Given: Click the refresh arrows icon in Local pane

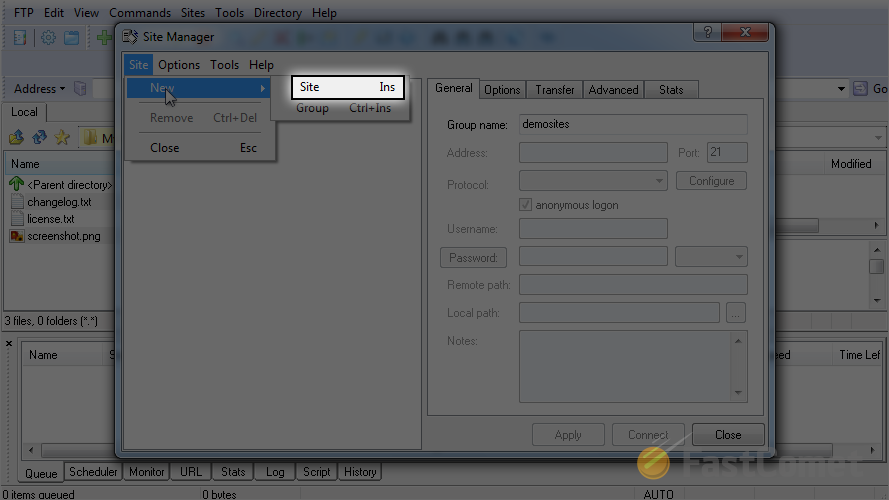Looking at the screenshot, I should point(39,137).
